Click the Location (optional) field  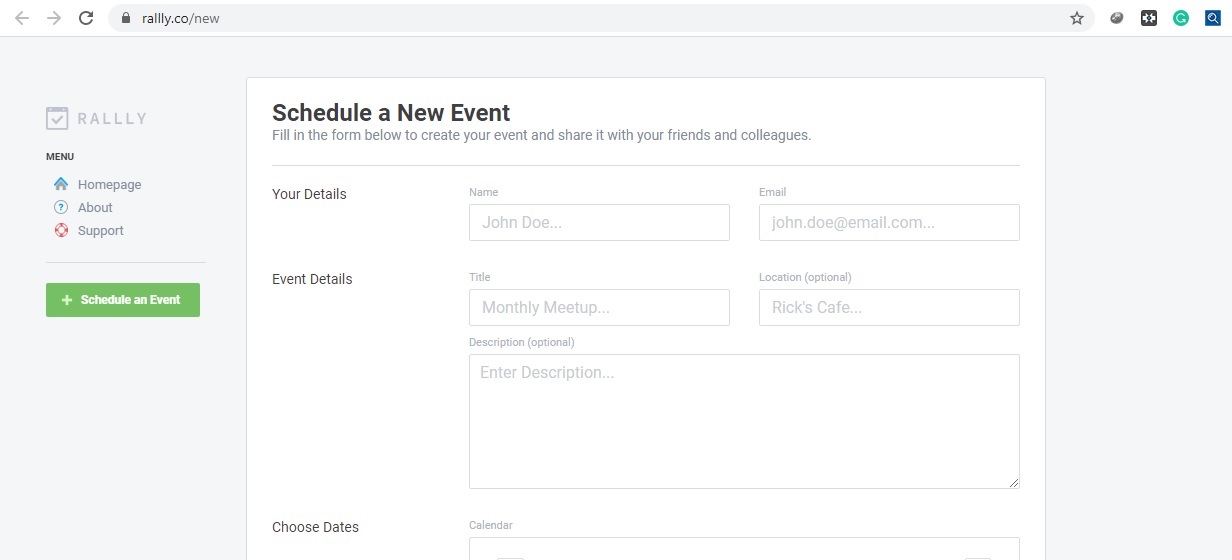(x=889, y=307)
